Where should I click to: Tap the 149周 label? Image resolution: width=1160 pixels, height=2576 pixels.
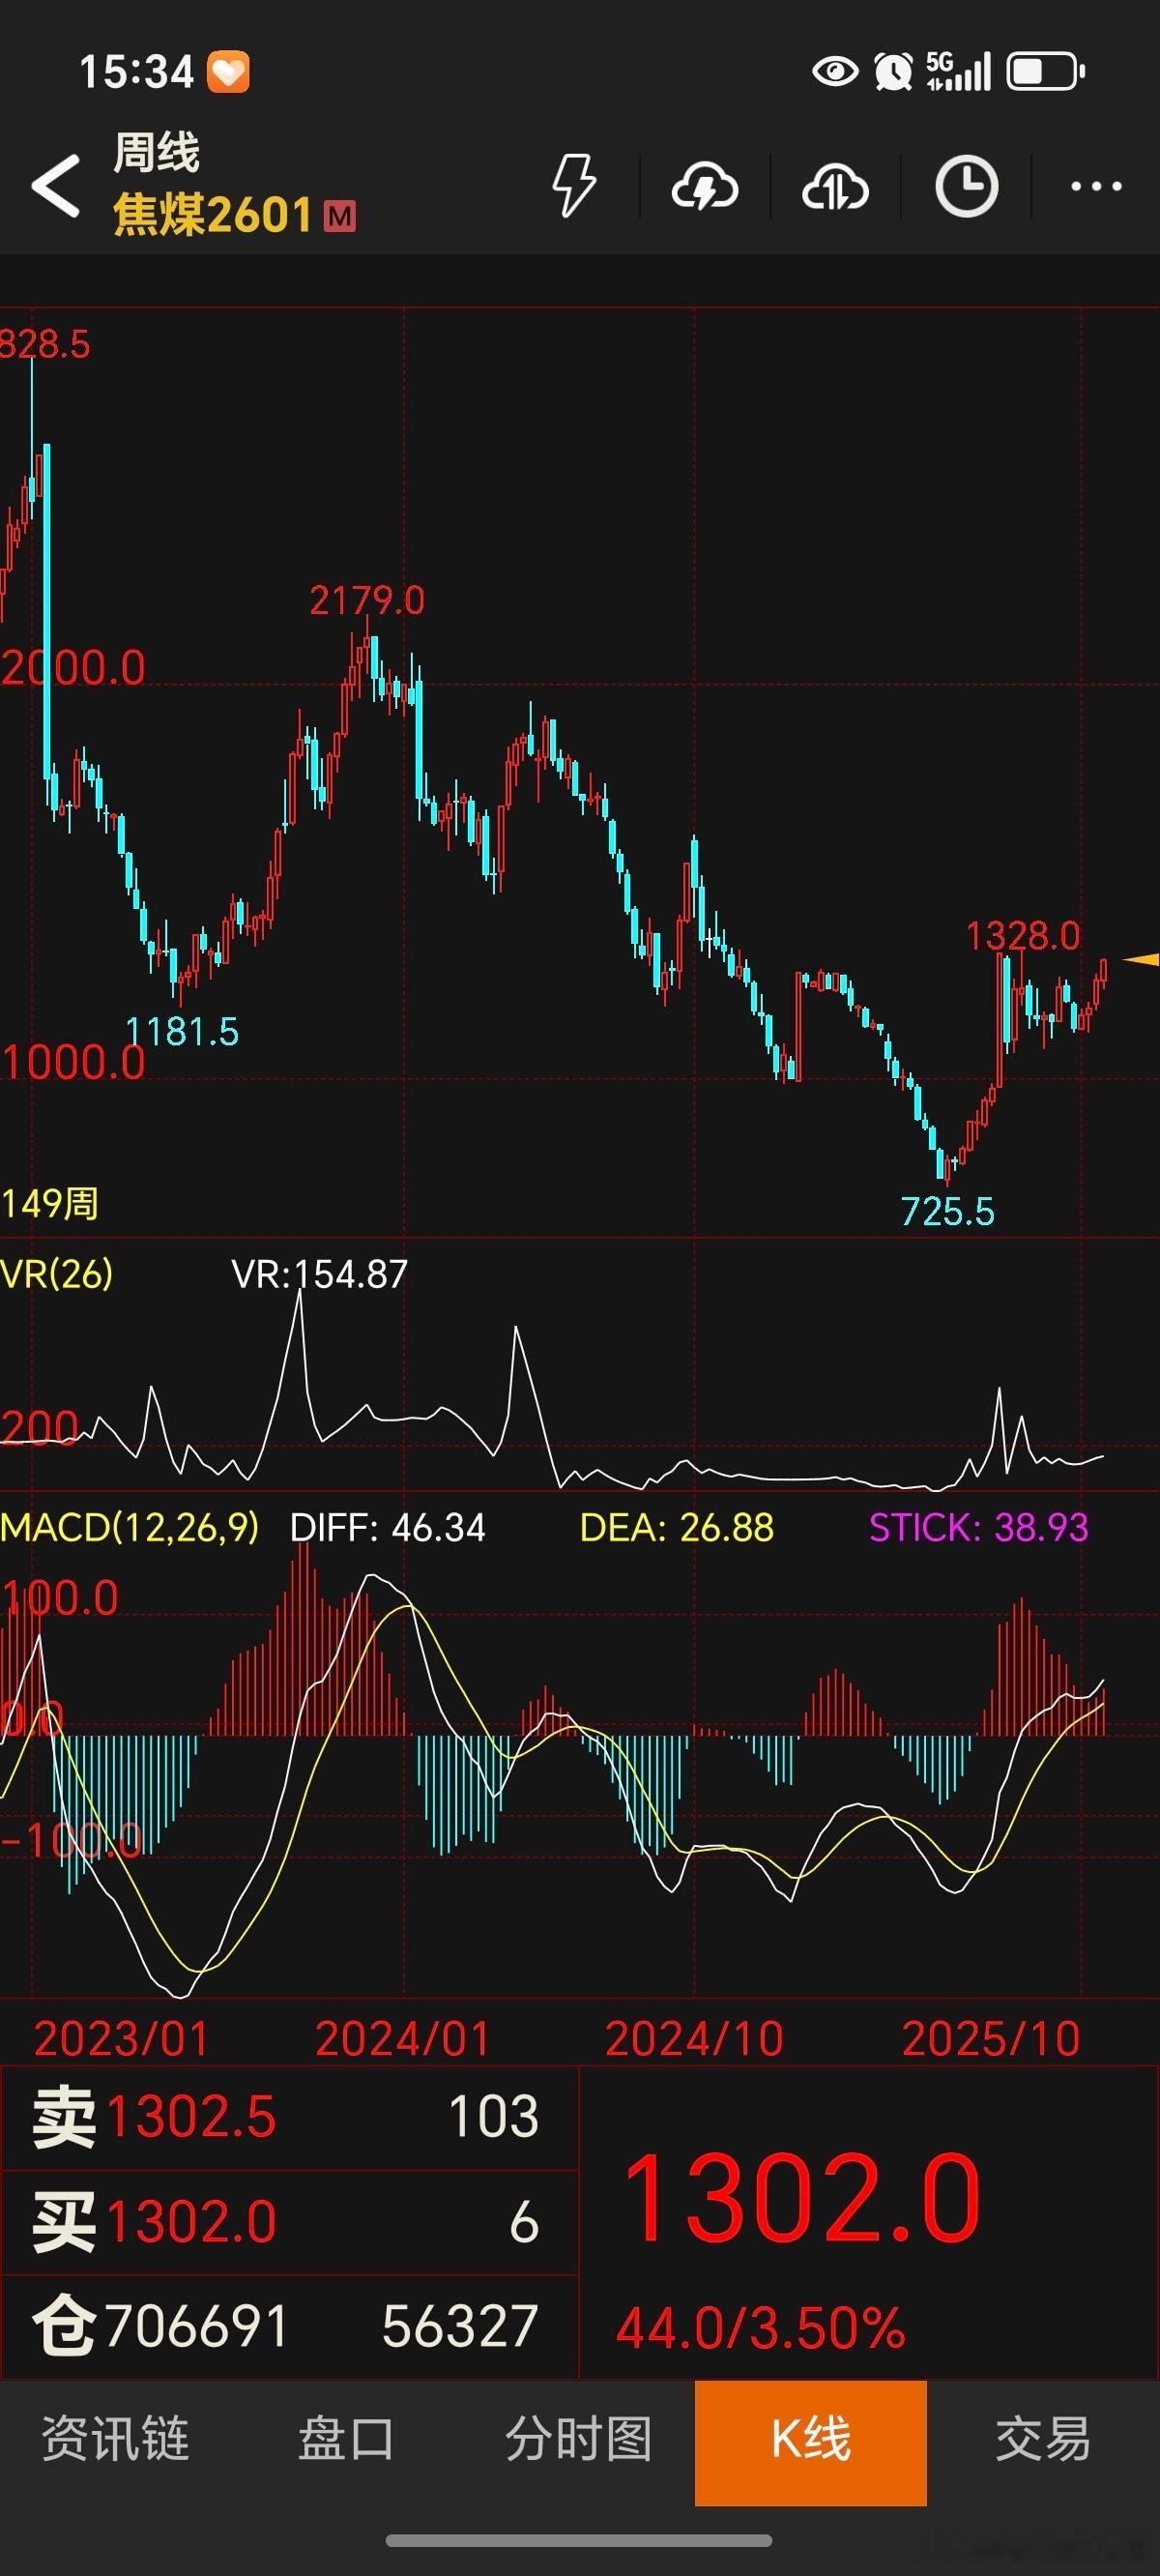(x=50, y=1203)
